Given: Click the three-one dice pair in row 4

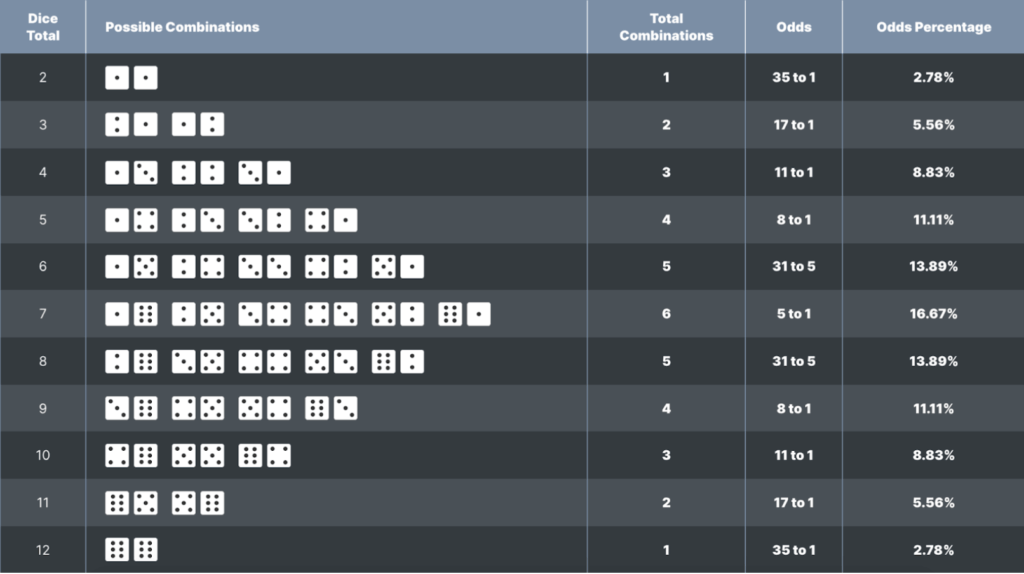Looking at the screenshot, I should point(264,172).
